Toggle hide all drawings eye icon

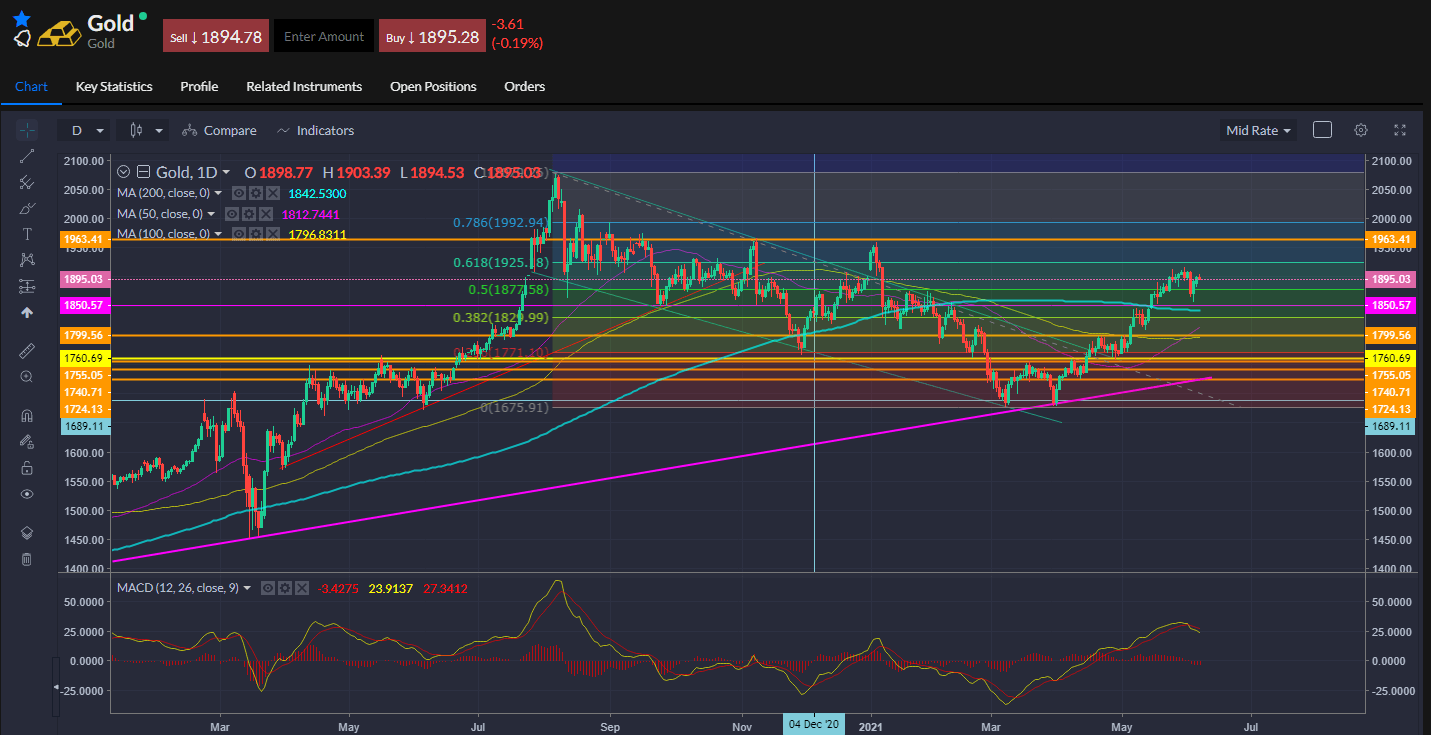coord(27,494)
